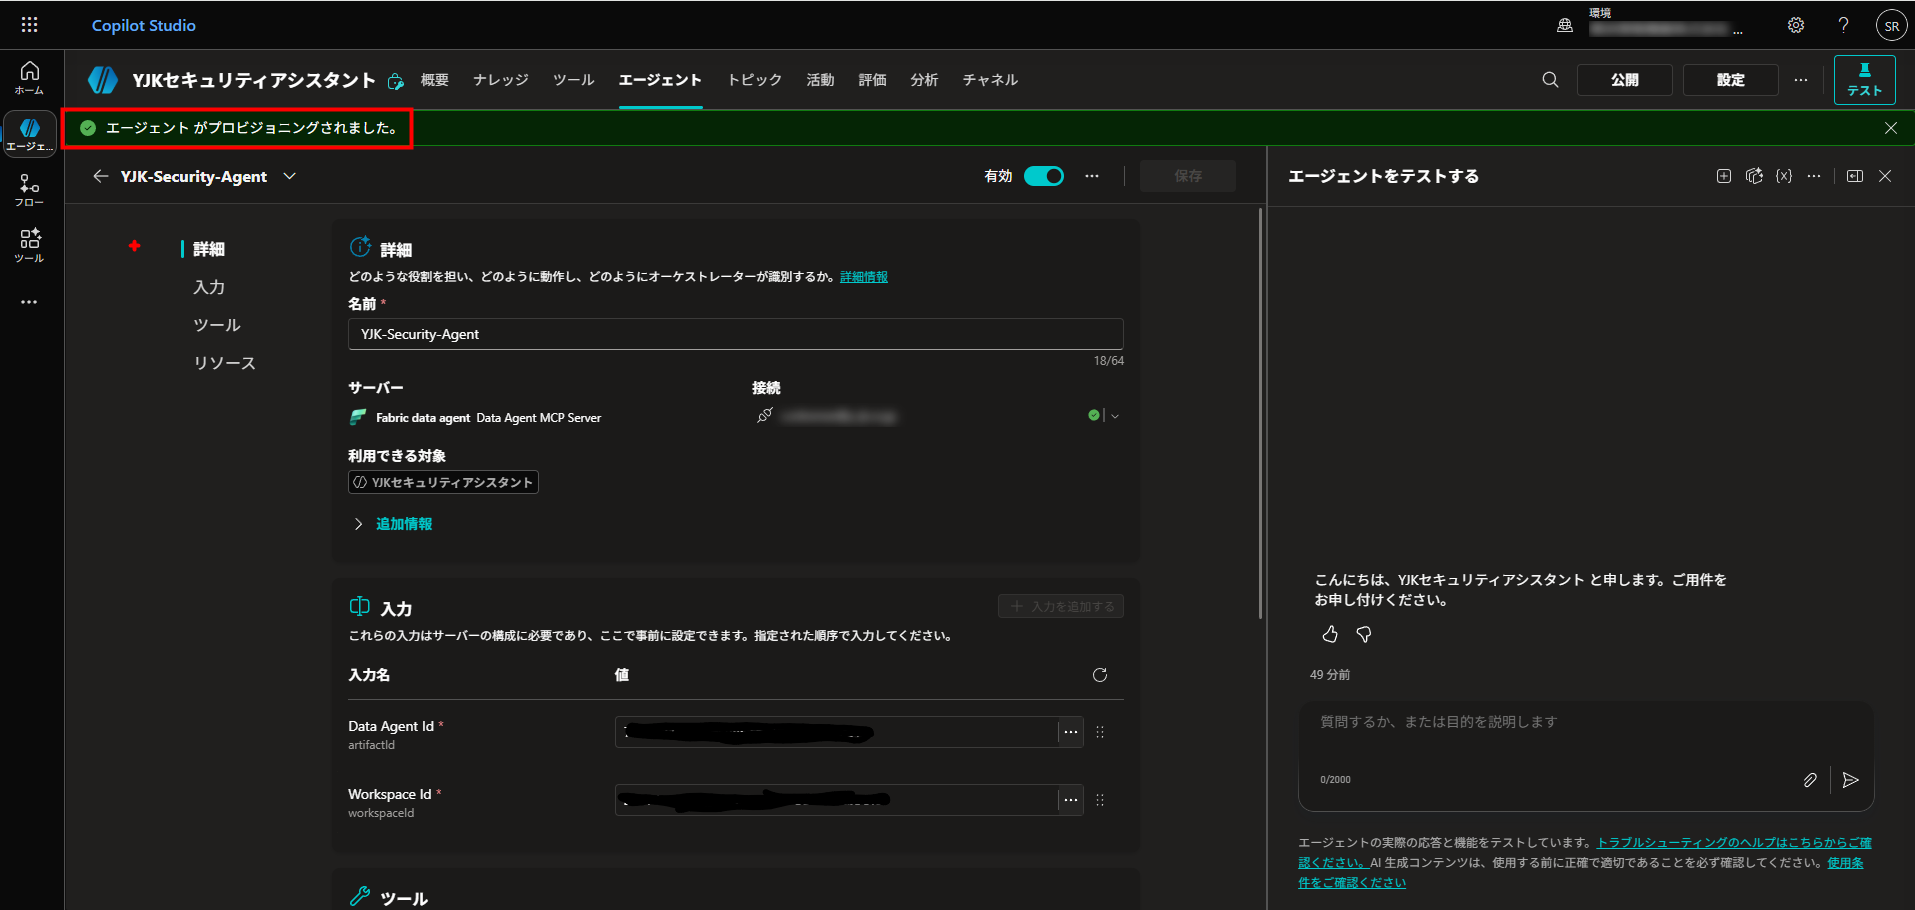The image size is (1915, 910).
Task: Click the activity map icon in test panel
Action: click(x=1754, y=176)
